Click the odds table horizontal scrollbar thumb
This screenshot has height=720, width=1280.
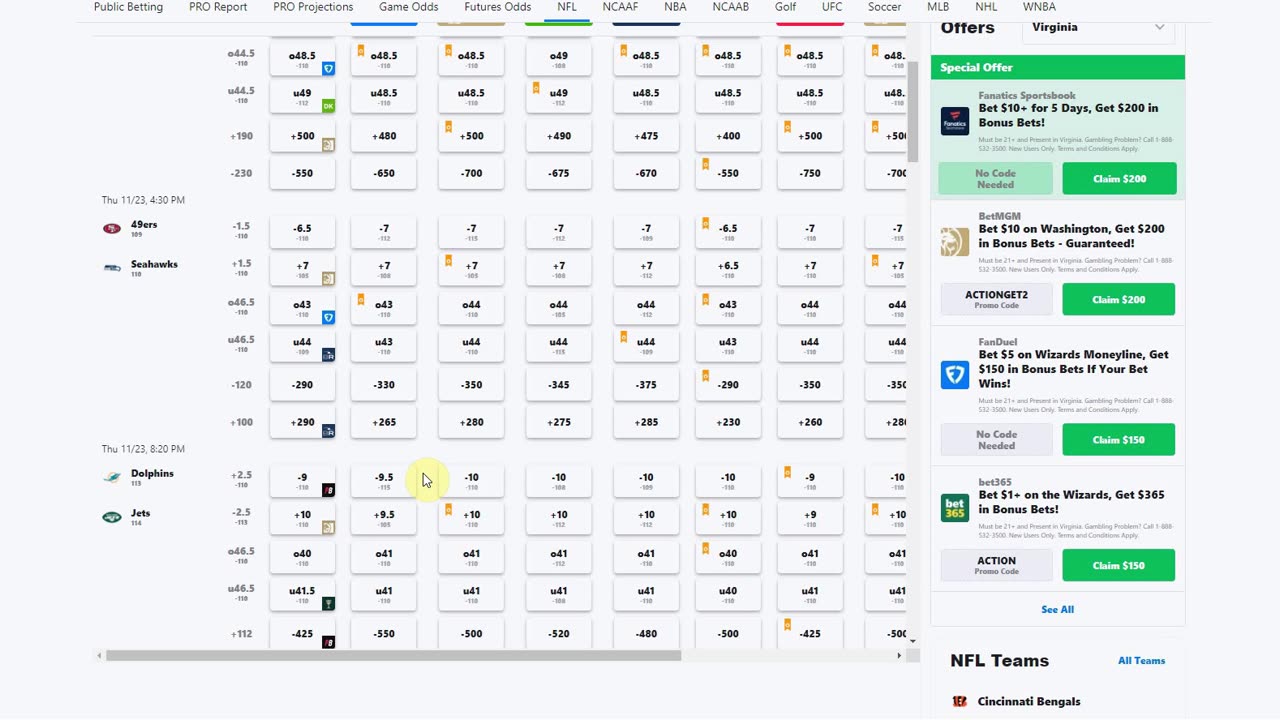point(393,656)
